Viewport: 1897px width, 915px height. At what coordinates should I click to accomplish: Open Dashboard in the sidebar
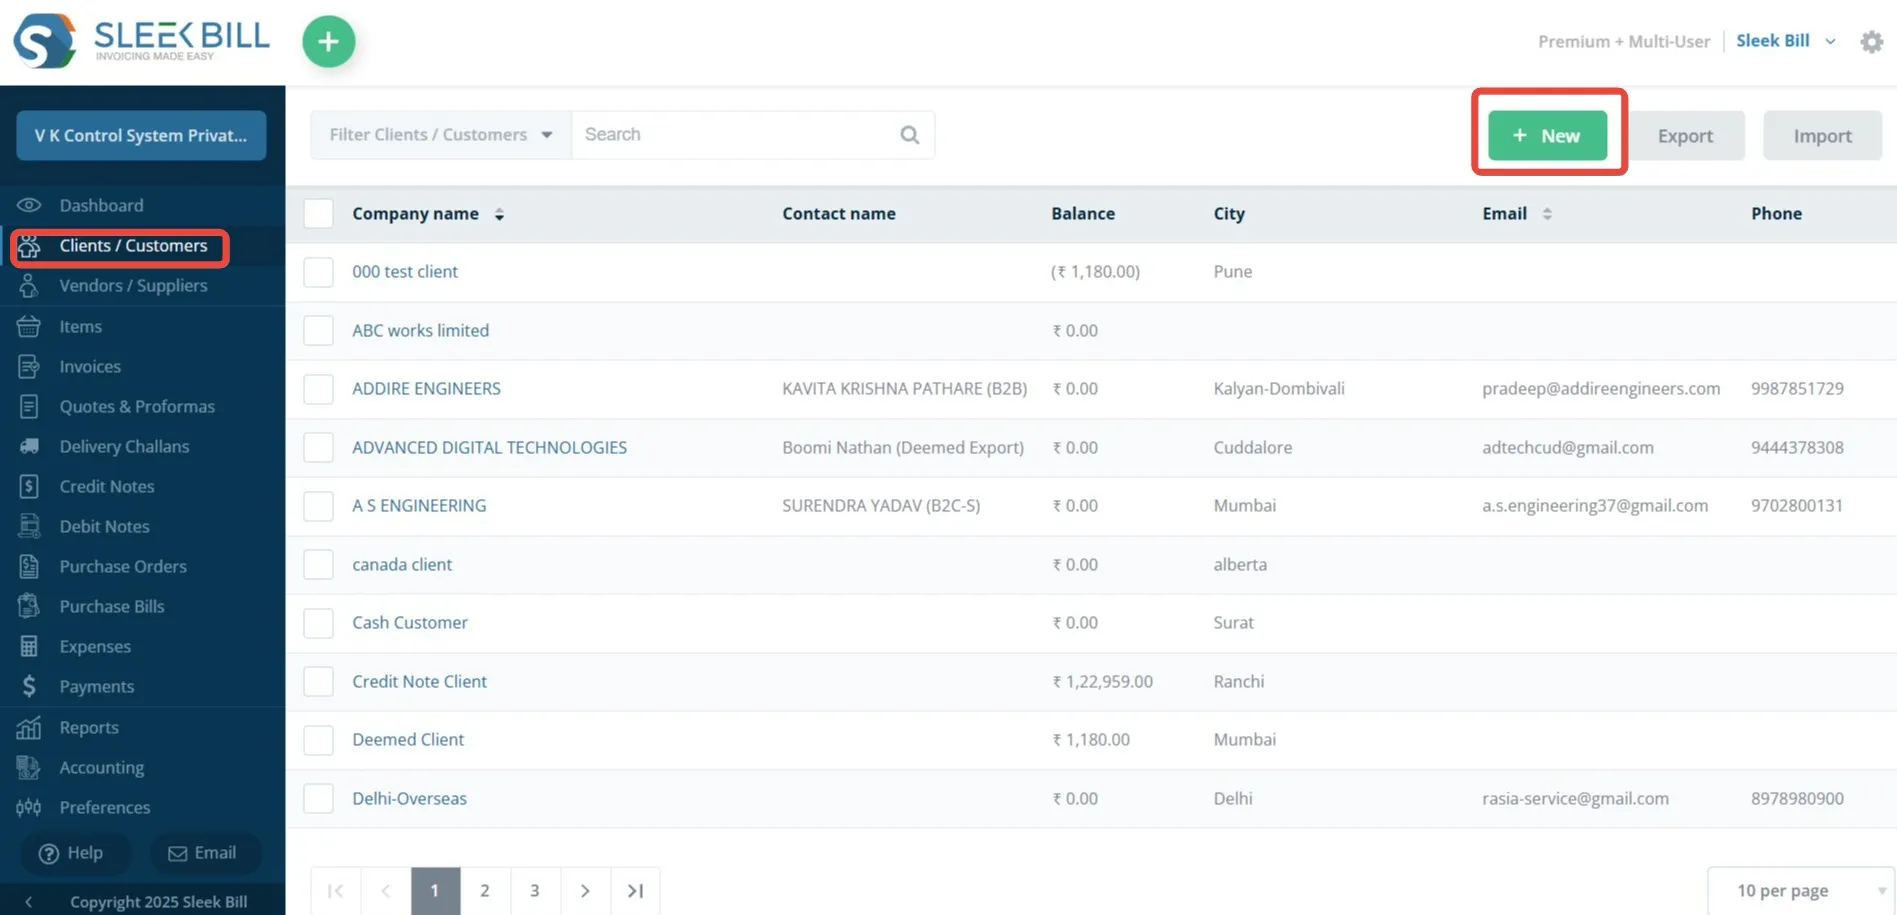point(101,205)
